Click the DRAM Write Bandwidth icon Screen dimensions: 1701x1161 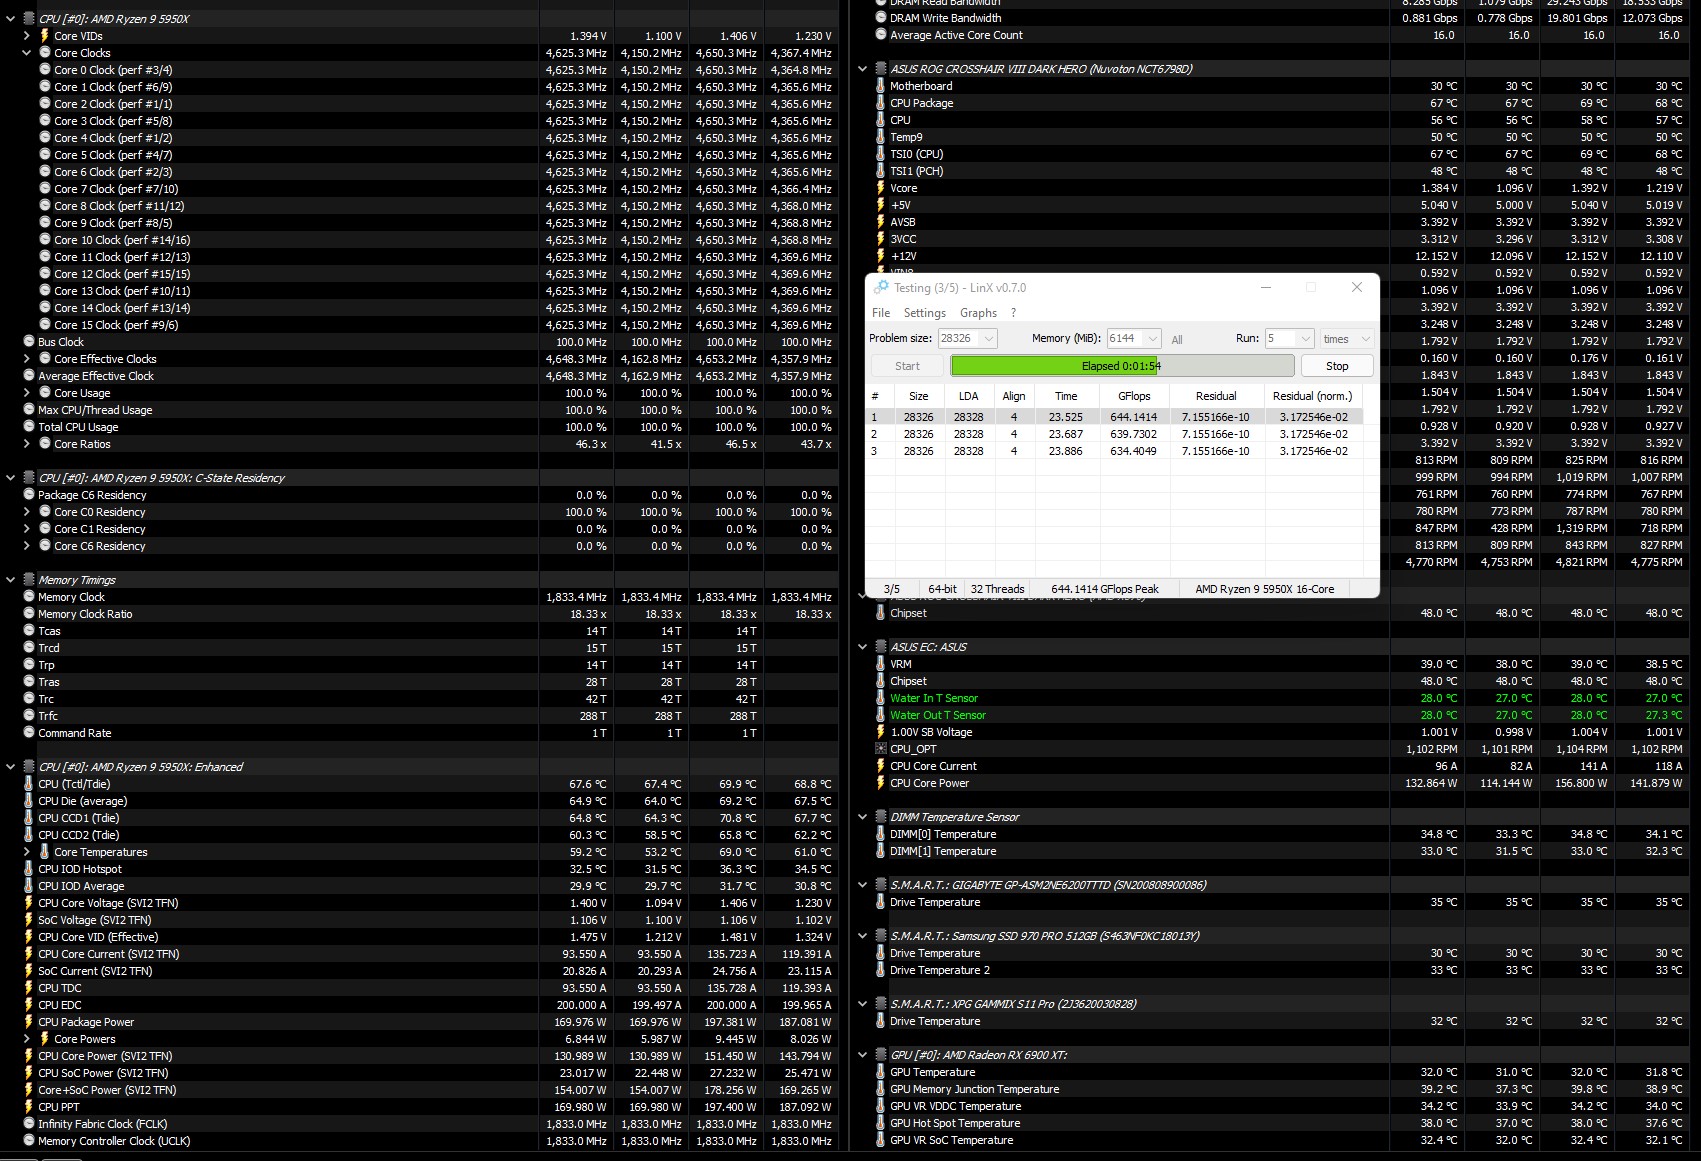coord(881,18)
